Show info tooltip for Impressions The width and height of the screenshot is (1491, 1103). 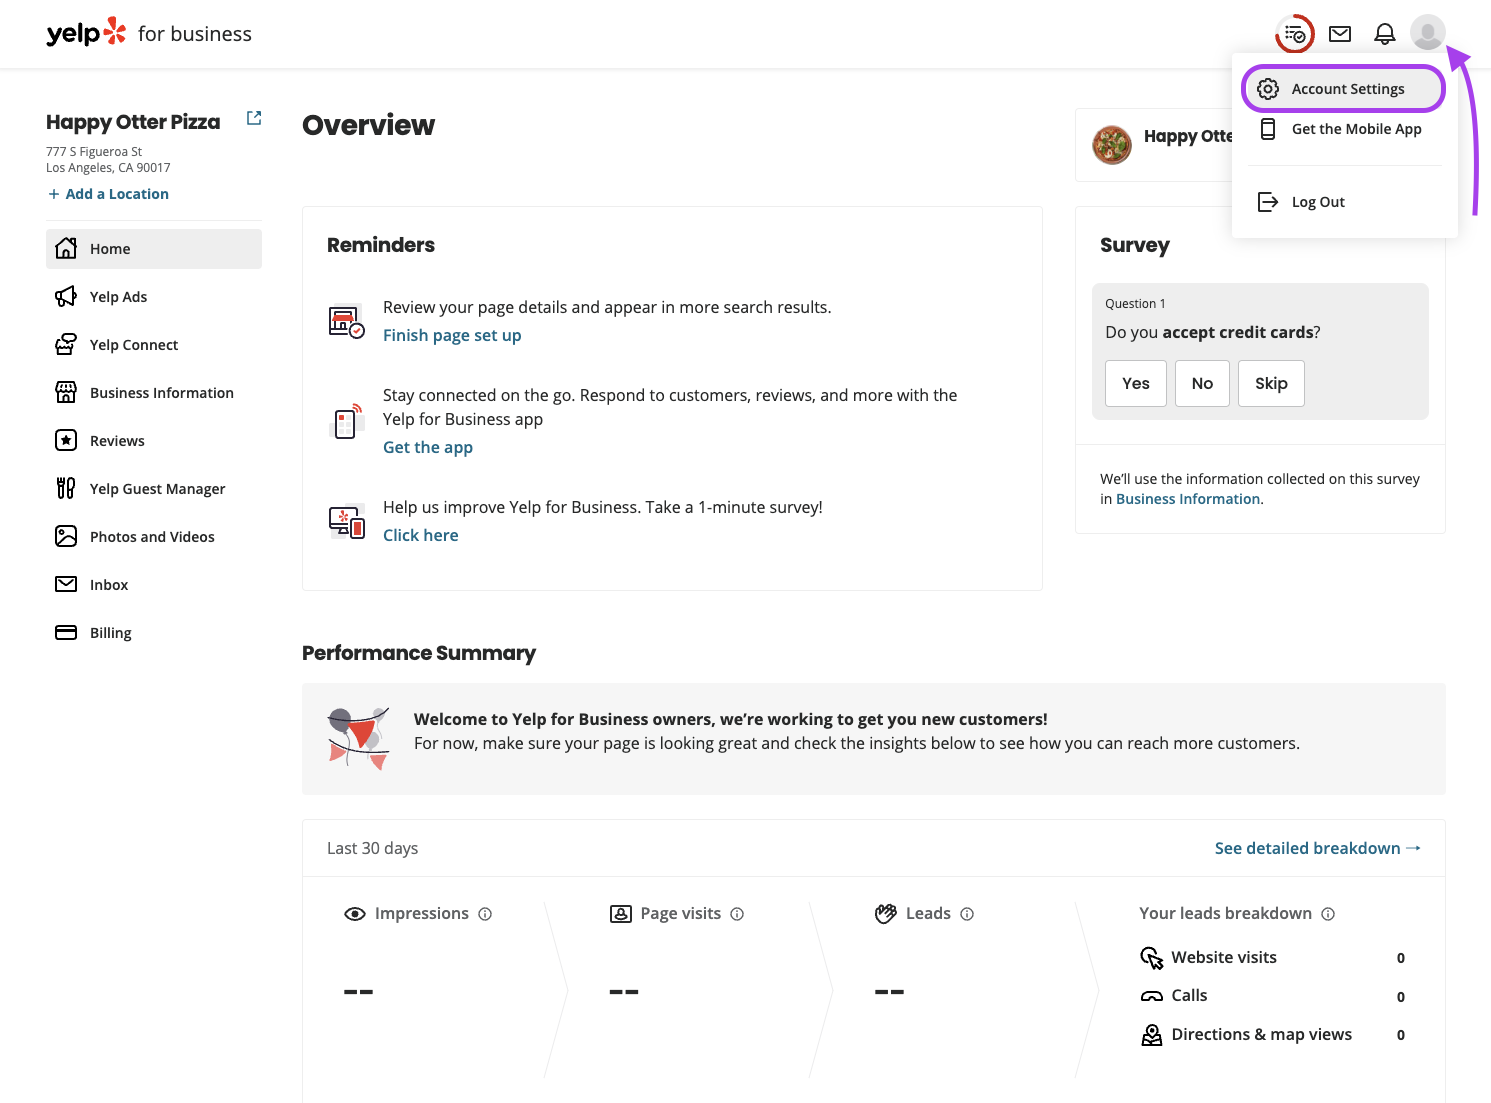pyautogui.click(x=485, y=914)
